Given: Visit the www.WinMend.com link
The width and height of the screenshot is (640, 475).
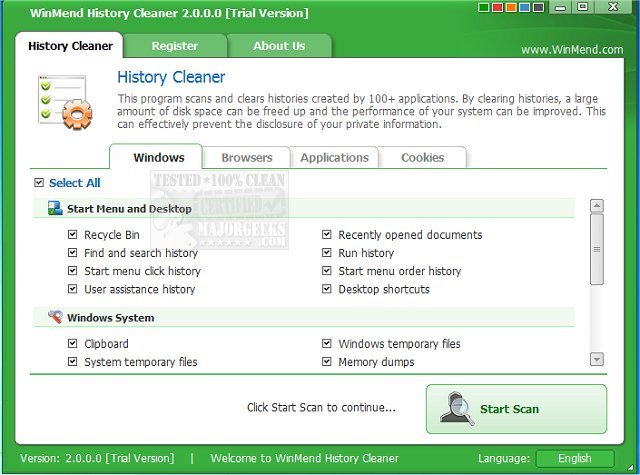Looking at the screenshot, I should [572, 50].
